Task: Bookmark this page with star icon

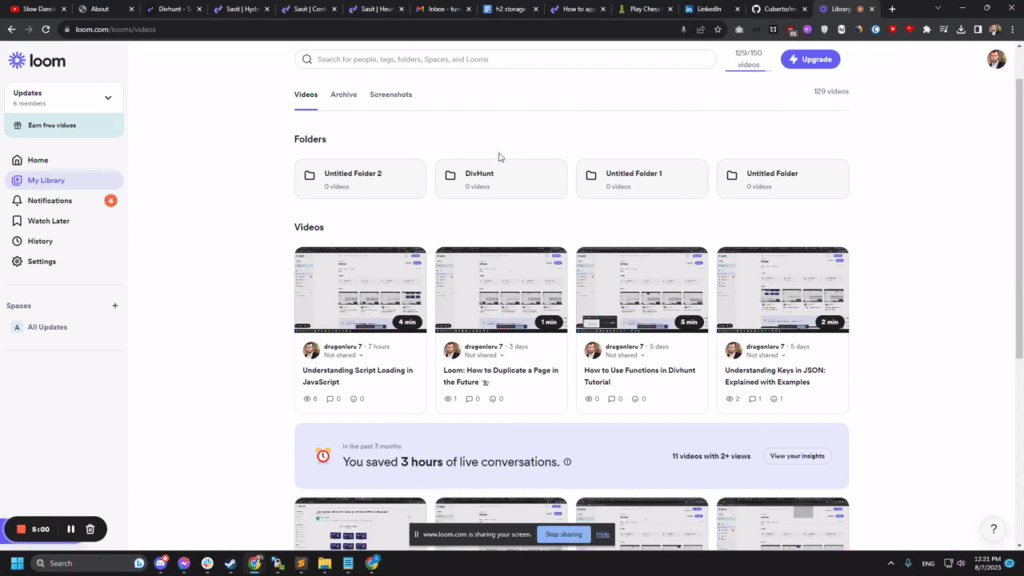Action: coord(718,29)
